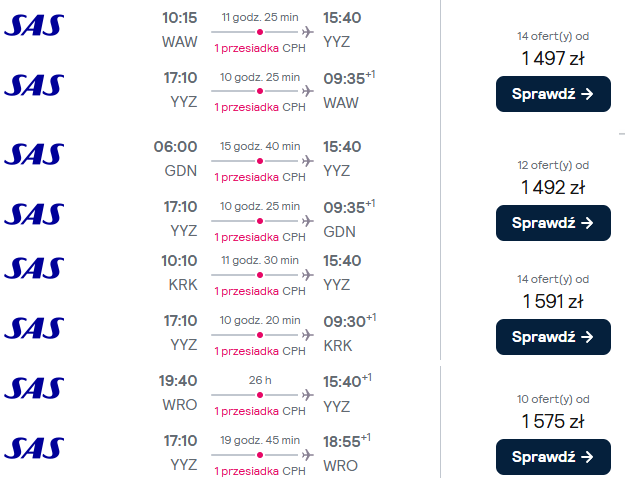Click SAS logo of WRO departure flight

click(x=34, y=388)
